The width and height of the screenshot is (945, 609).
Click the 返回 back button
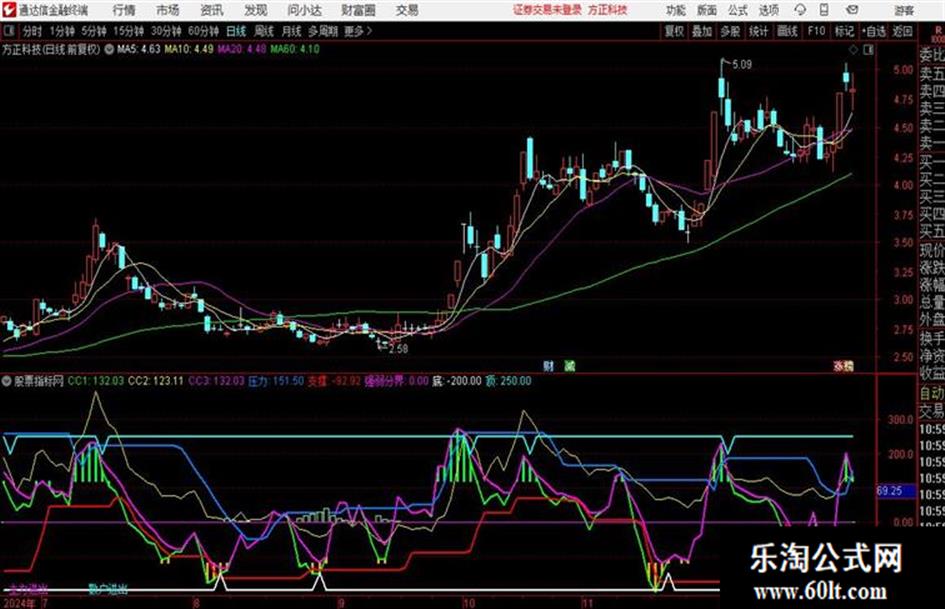point(902,31)
